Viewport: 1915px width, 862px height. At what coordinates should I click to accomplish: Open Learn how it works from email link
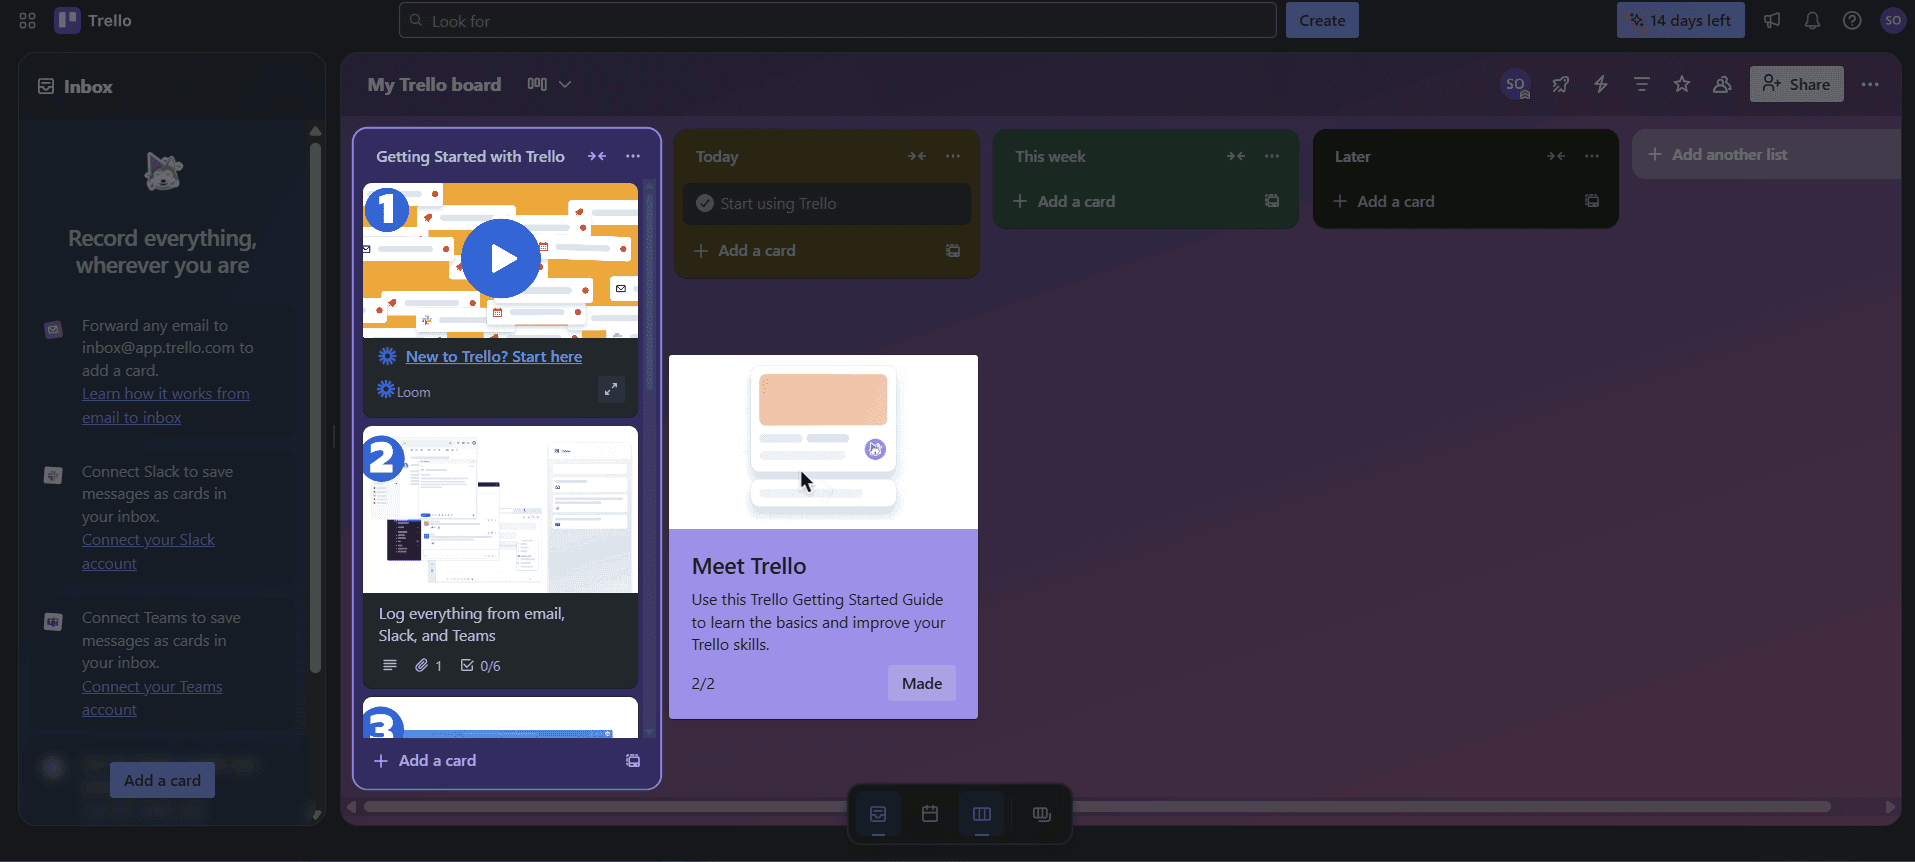166,406
